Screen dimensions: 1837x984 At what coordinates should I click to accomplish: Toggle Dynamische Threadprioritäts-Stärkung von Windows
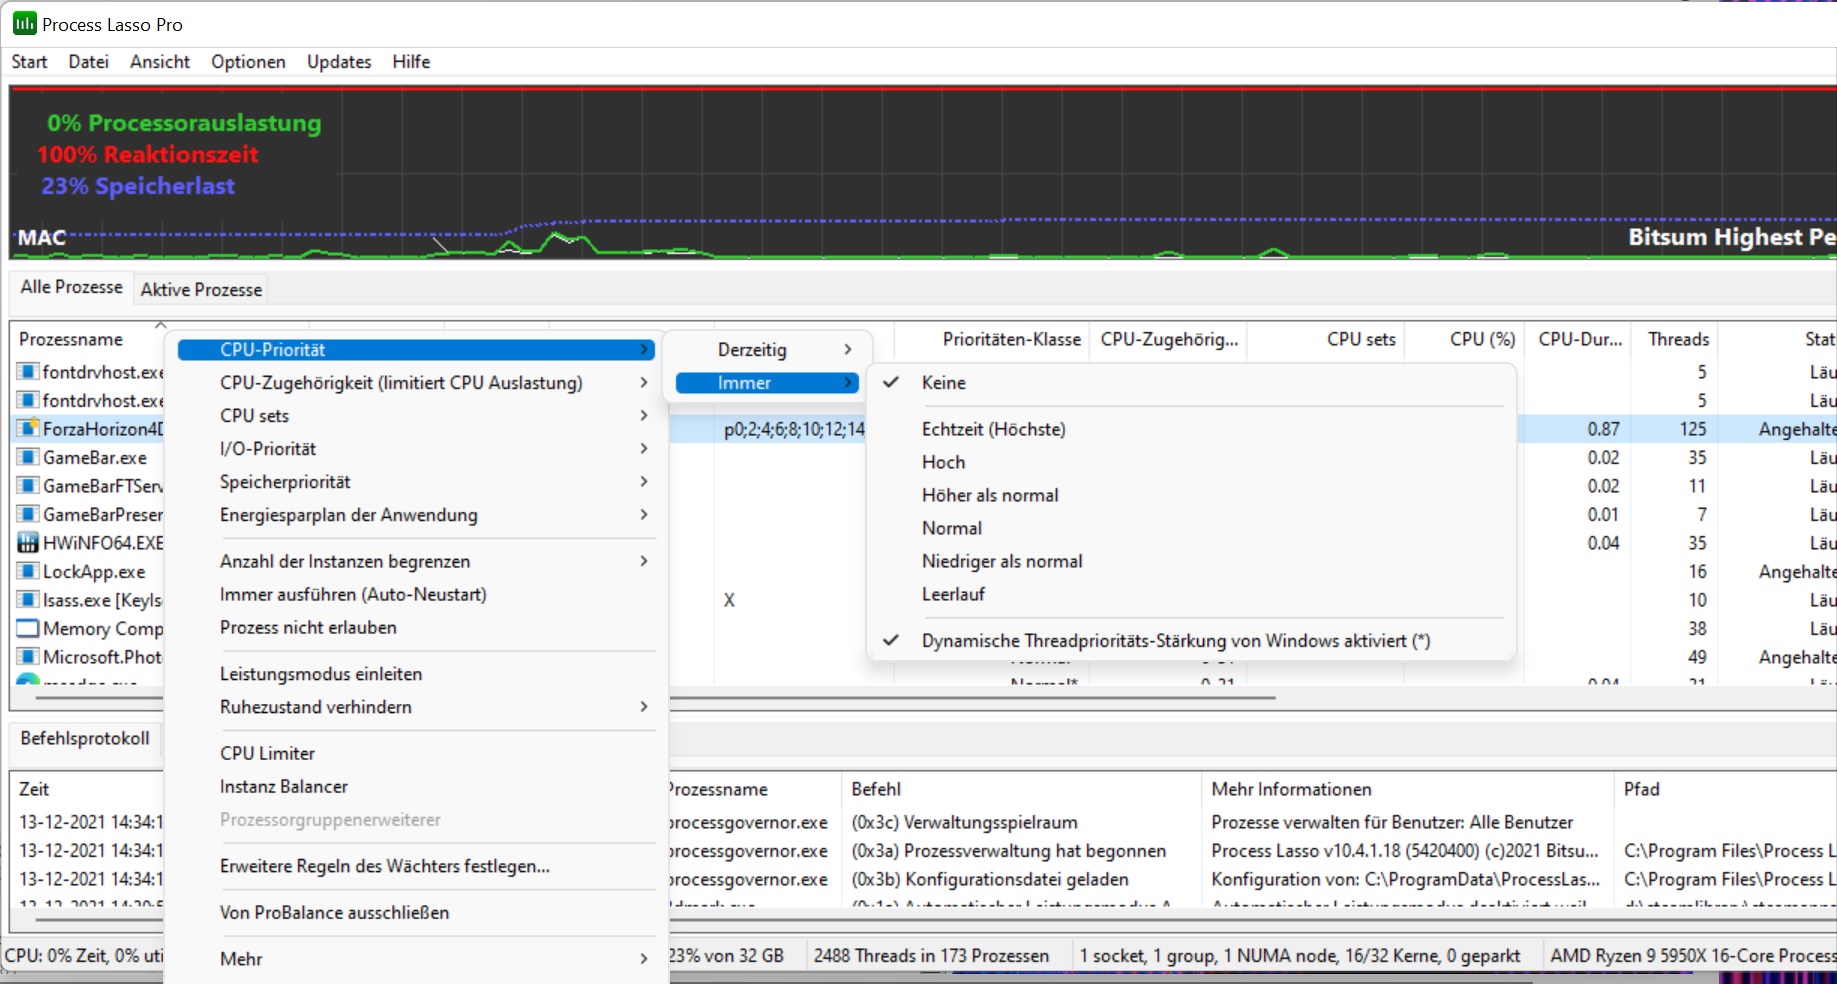pos(1191,641)
